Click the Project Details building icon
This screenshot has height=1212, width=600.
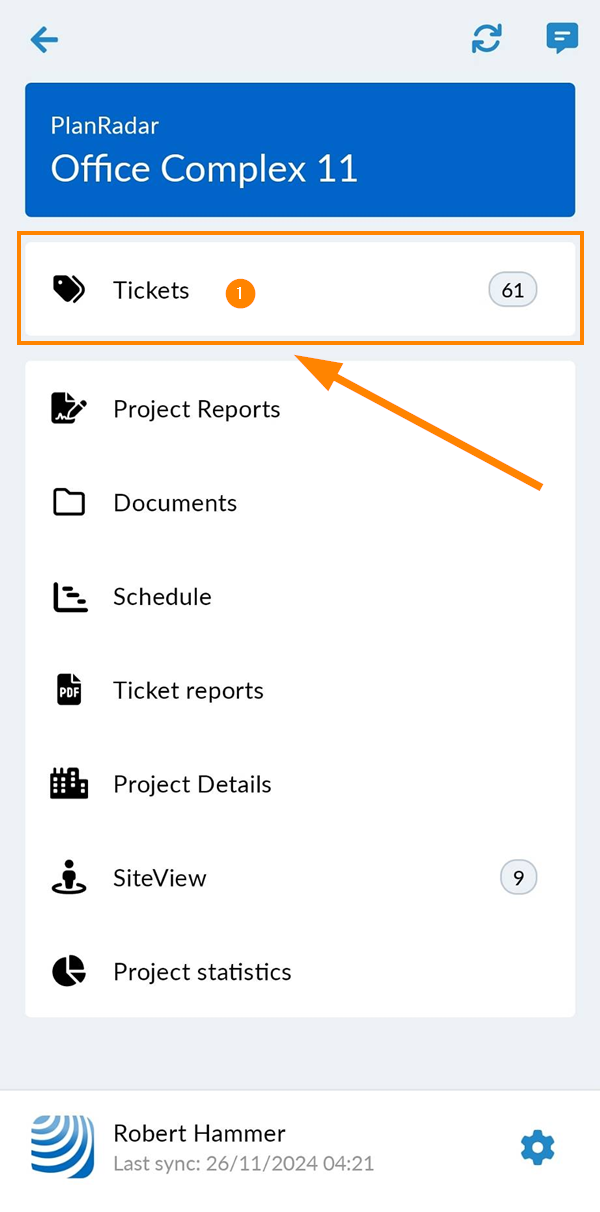tap(69, 783)
